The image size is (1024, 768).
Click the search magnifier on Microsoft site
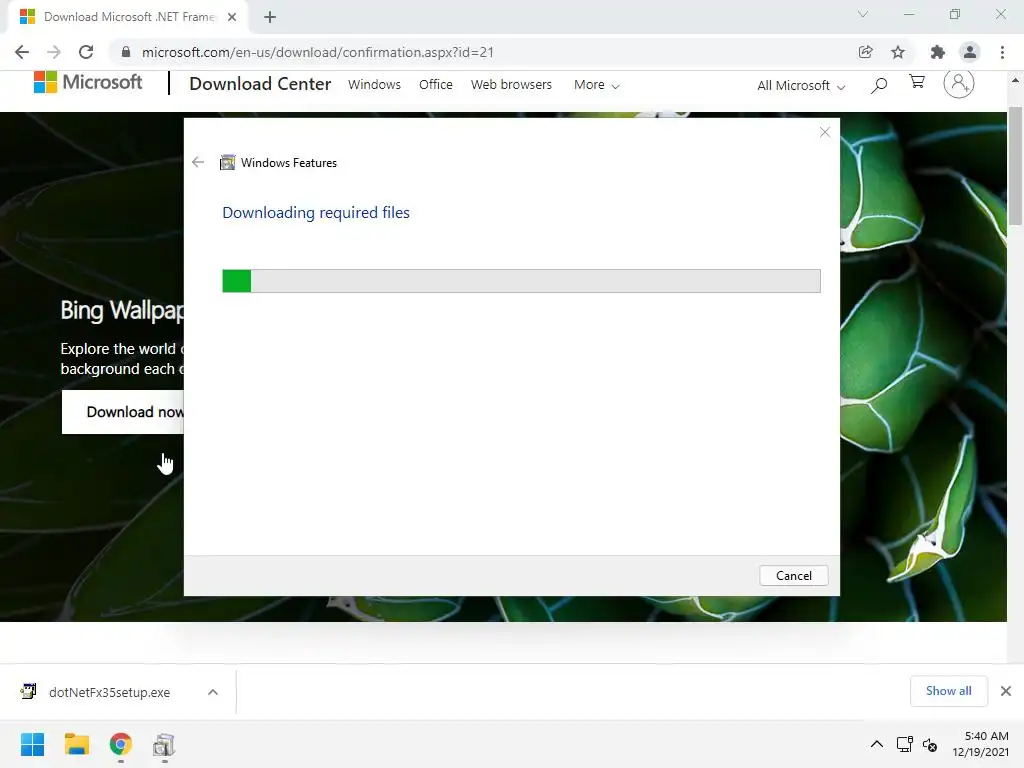879,85
